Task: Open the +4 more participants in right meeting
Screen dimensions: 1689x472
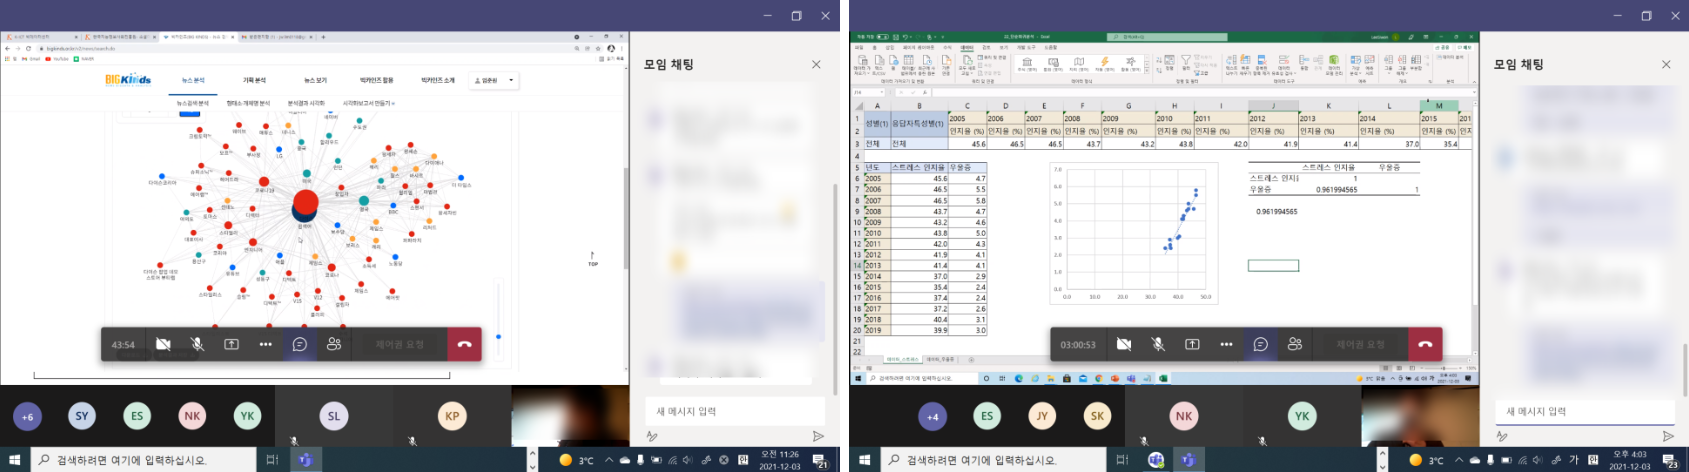Action: coord(933,416)
